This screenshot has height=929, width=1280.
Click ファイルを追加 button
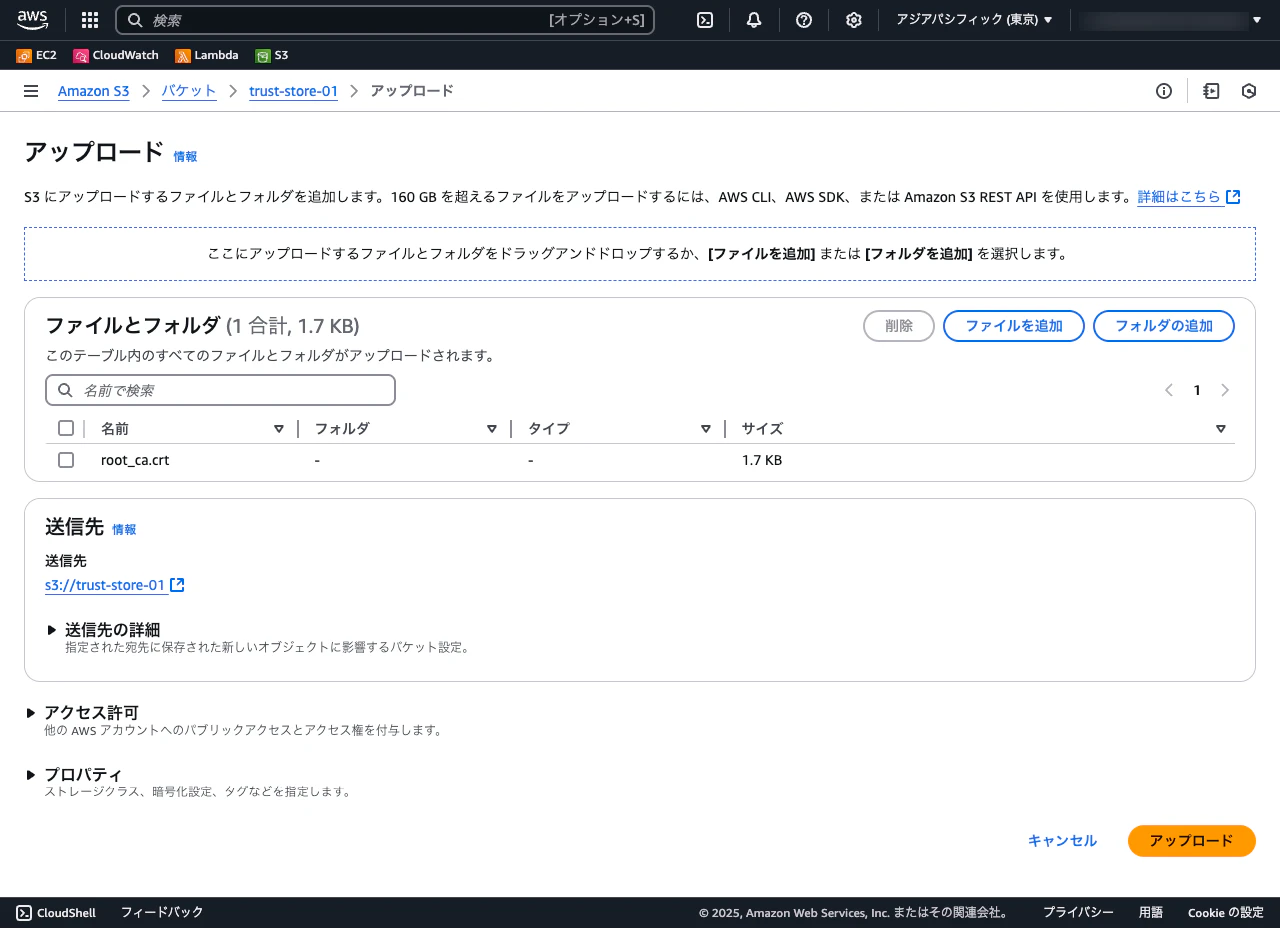click(1014, 326)
